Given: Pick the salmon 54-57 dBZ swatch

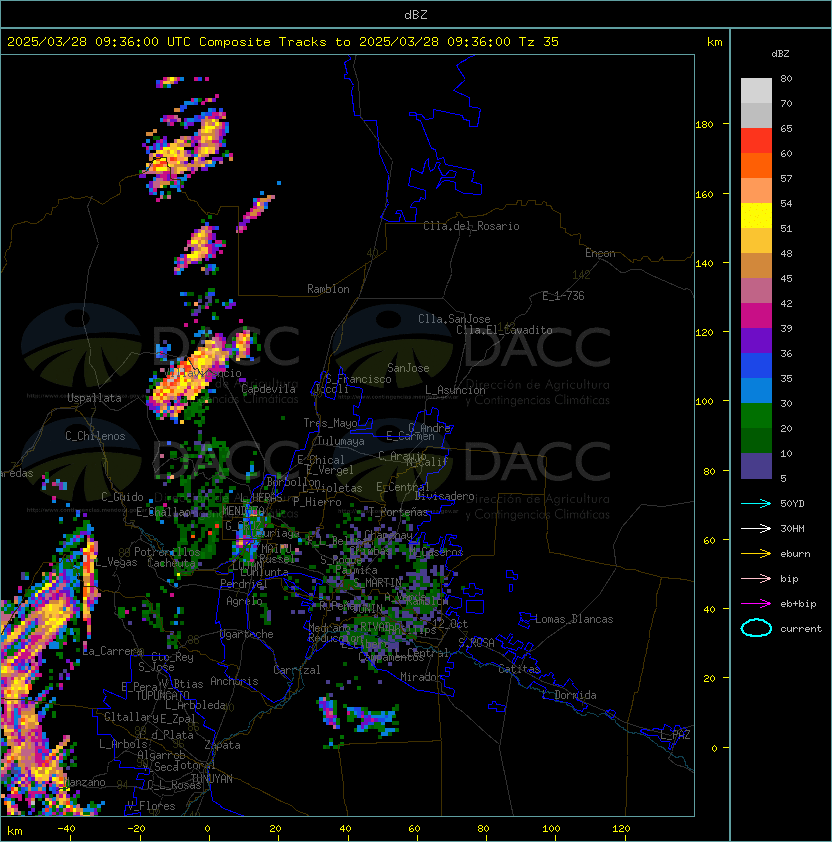Looking at the screenshot, I should point(756,191).
